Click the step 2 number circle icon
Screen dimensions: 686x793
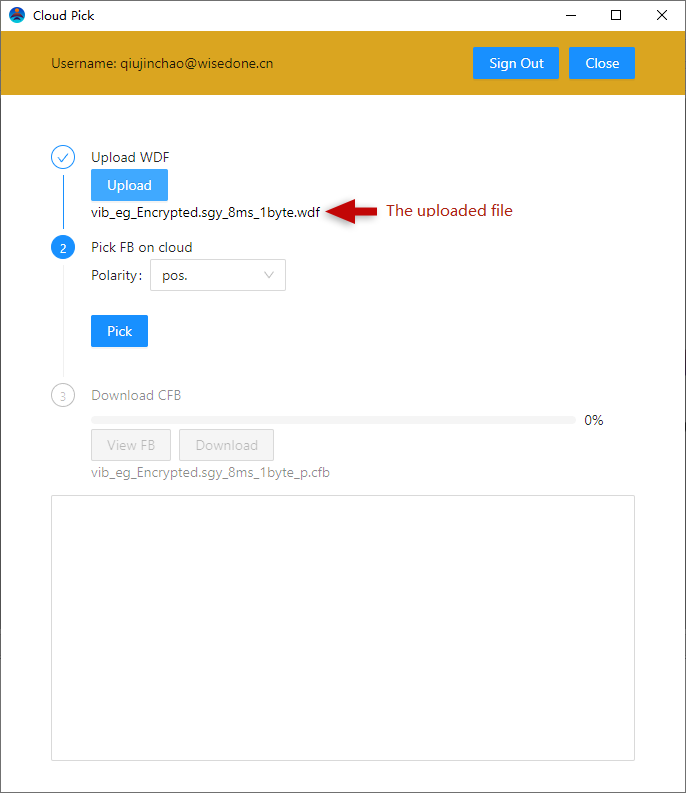(63, 248)
